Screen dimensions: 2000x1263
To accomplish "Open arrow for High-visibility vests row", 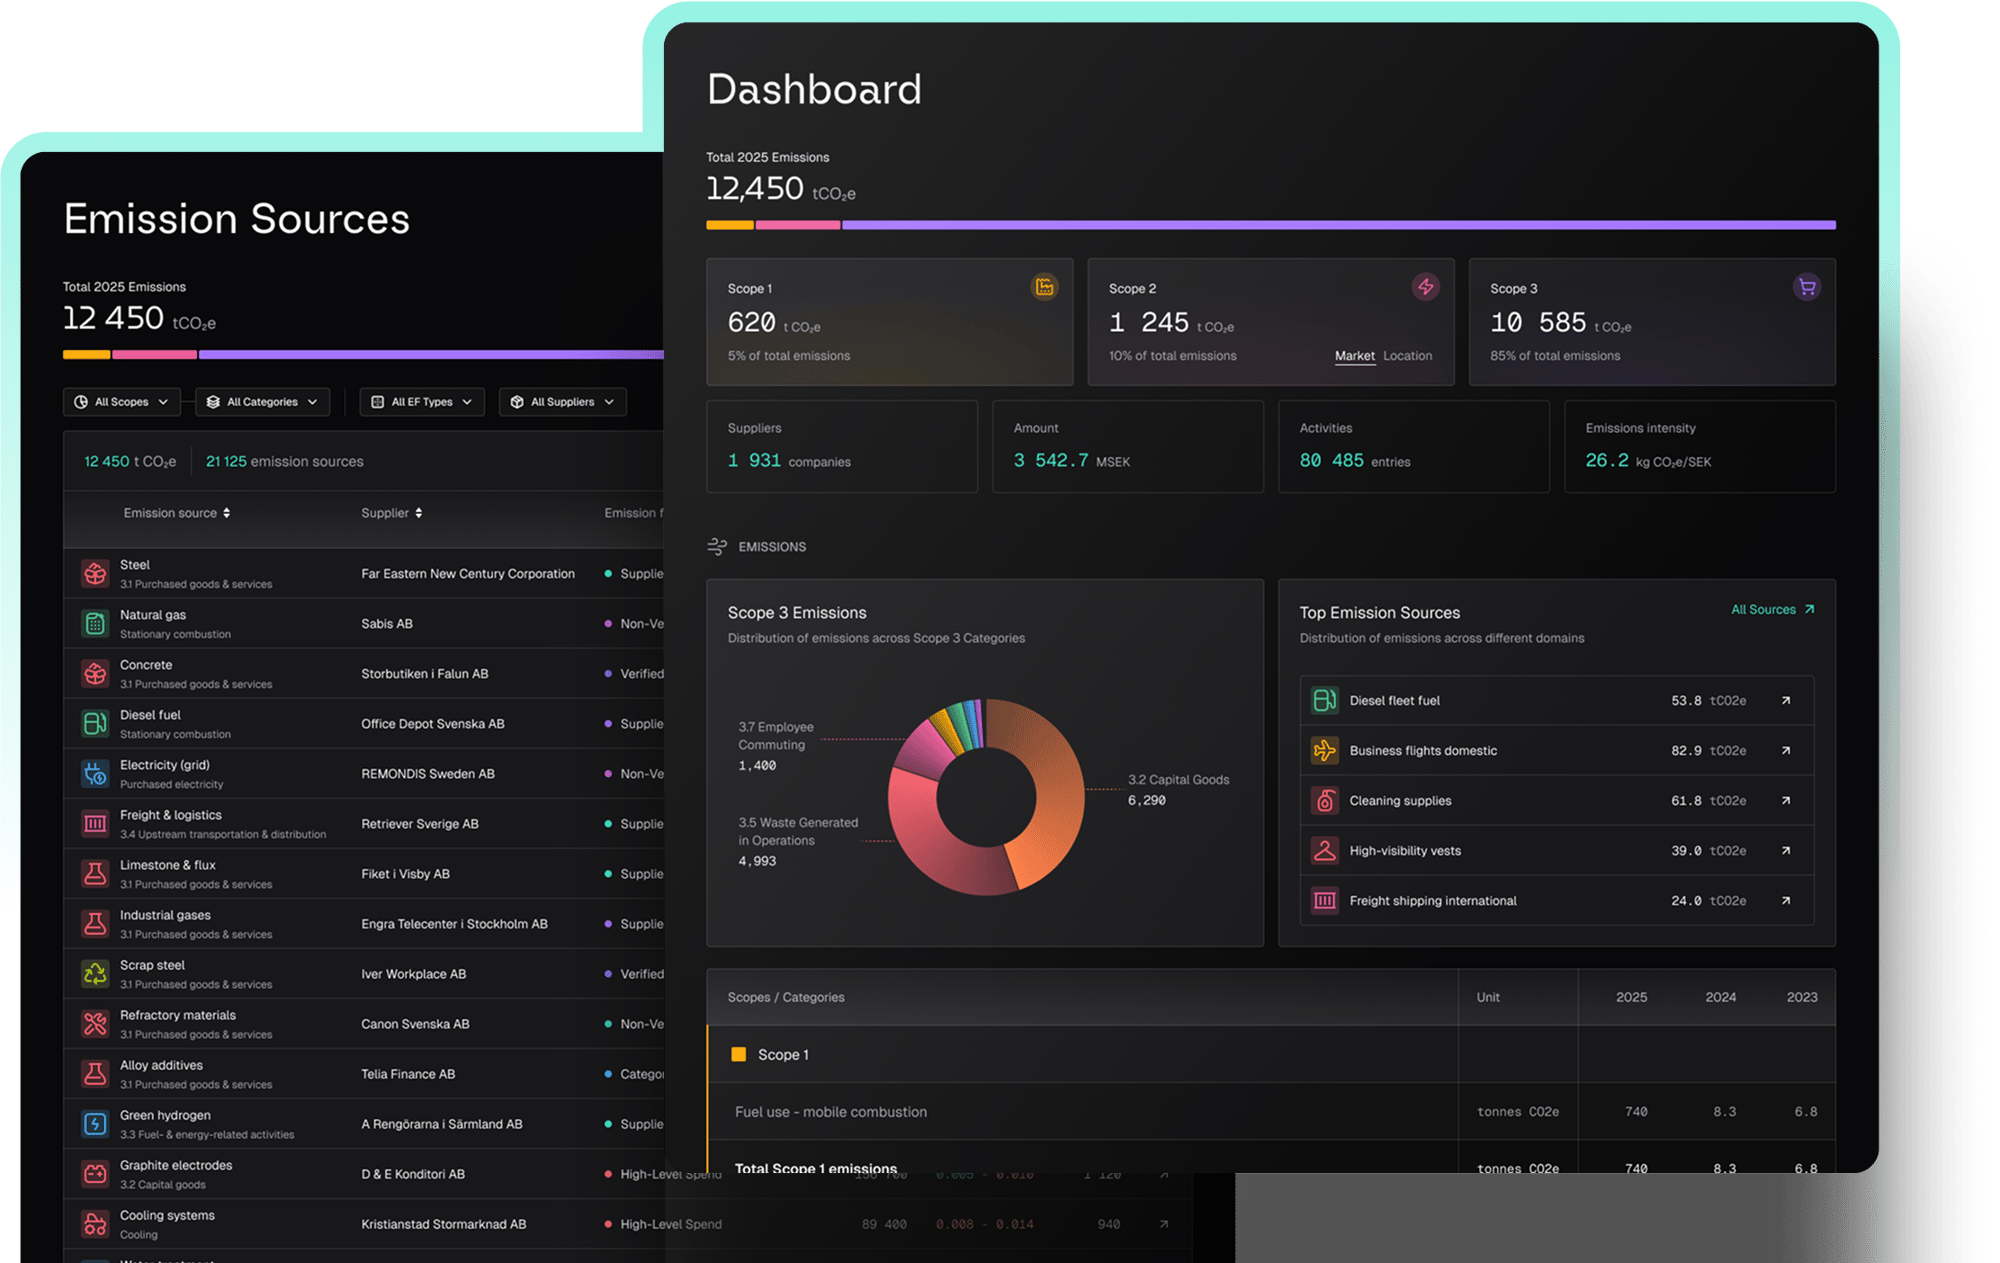I will [x=1786, y=850].
